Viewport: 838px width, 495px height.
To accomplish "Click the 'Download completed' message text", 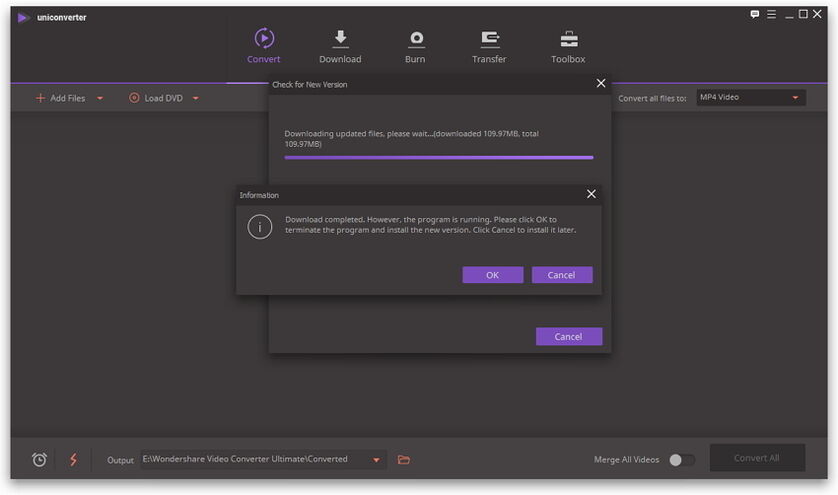I will click(430, 225).
